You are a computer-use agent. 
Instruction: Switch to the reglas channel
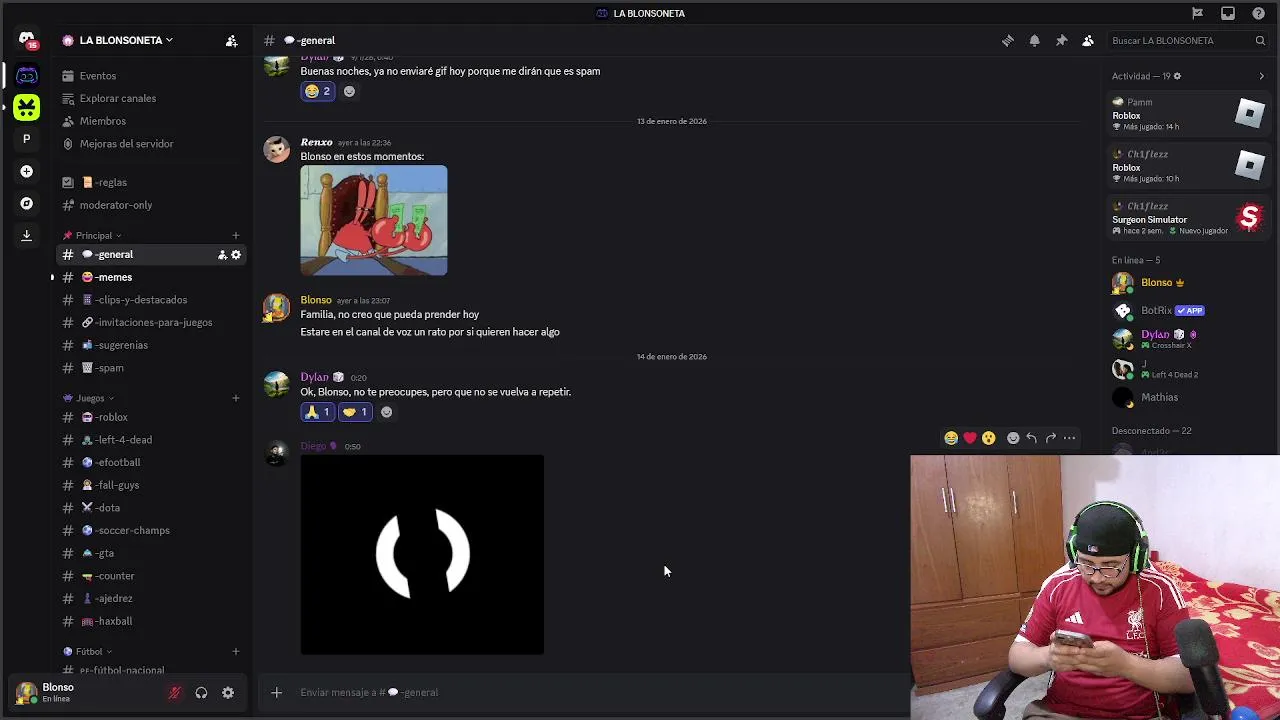pyautogui.click(x=150, y=183)
